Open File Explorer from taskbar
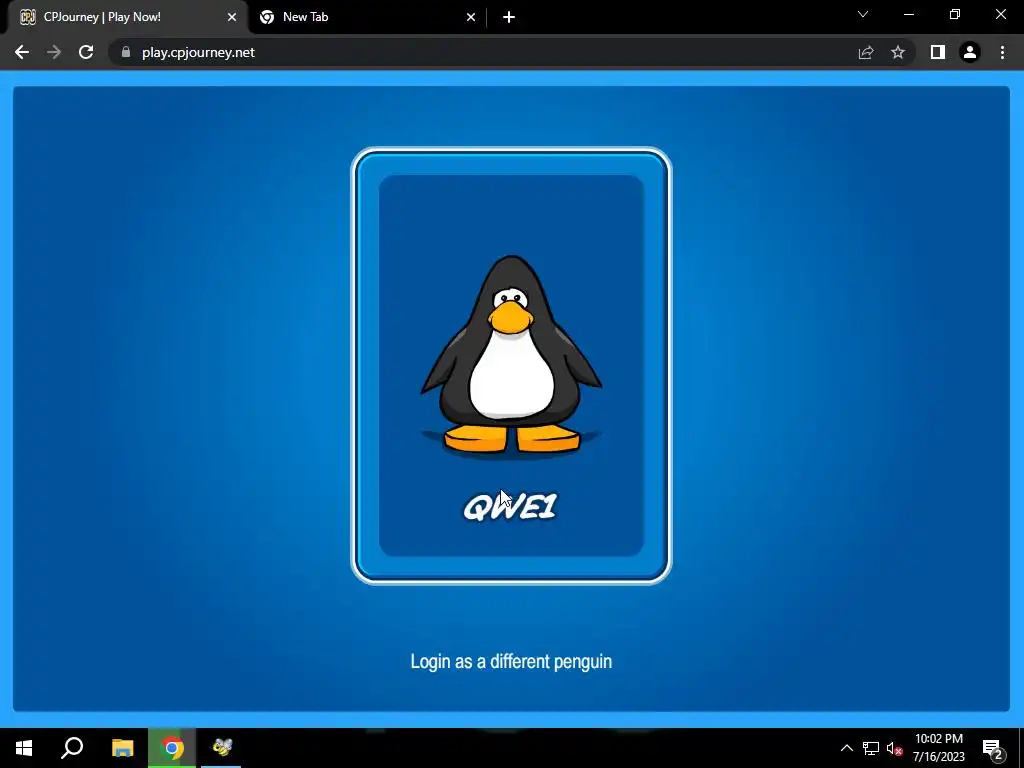Image resolution: width=1024 pixels, height=768 pixels. (122, 748)
